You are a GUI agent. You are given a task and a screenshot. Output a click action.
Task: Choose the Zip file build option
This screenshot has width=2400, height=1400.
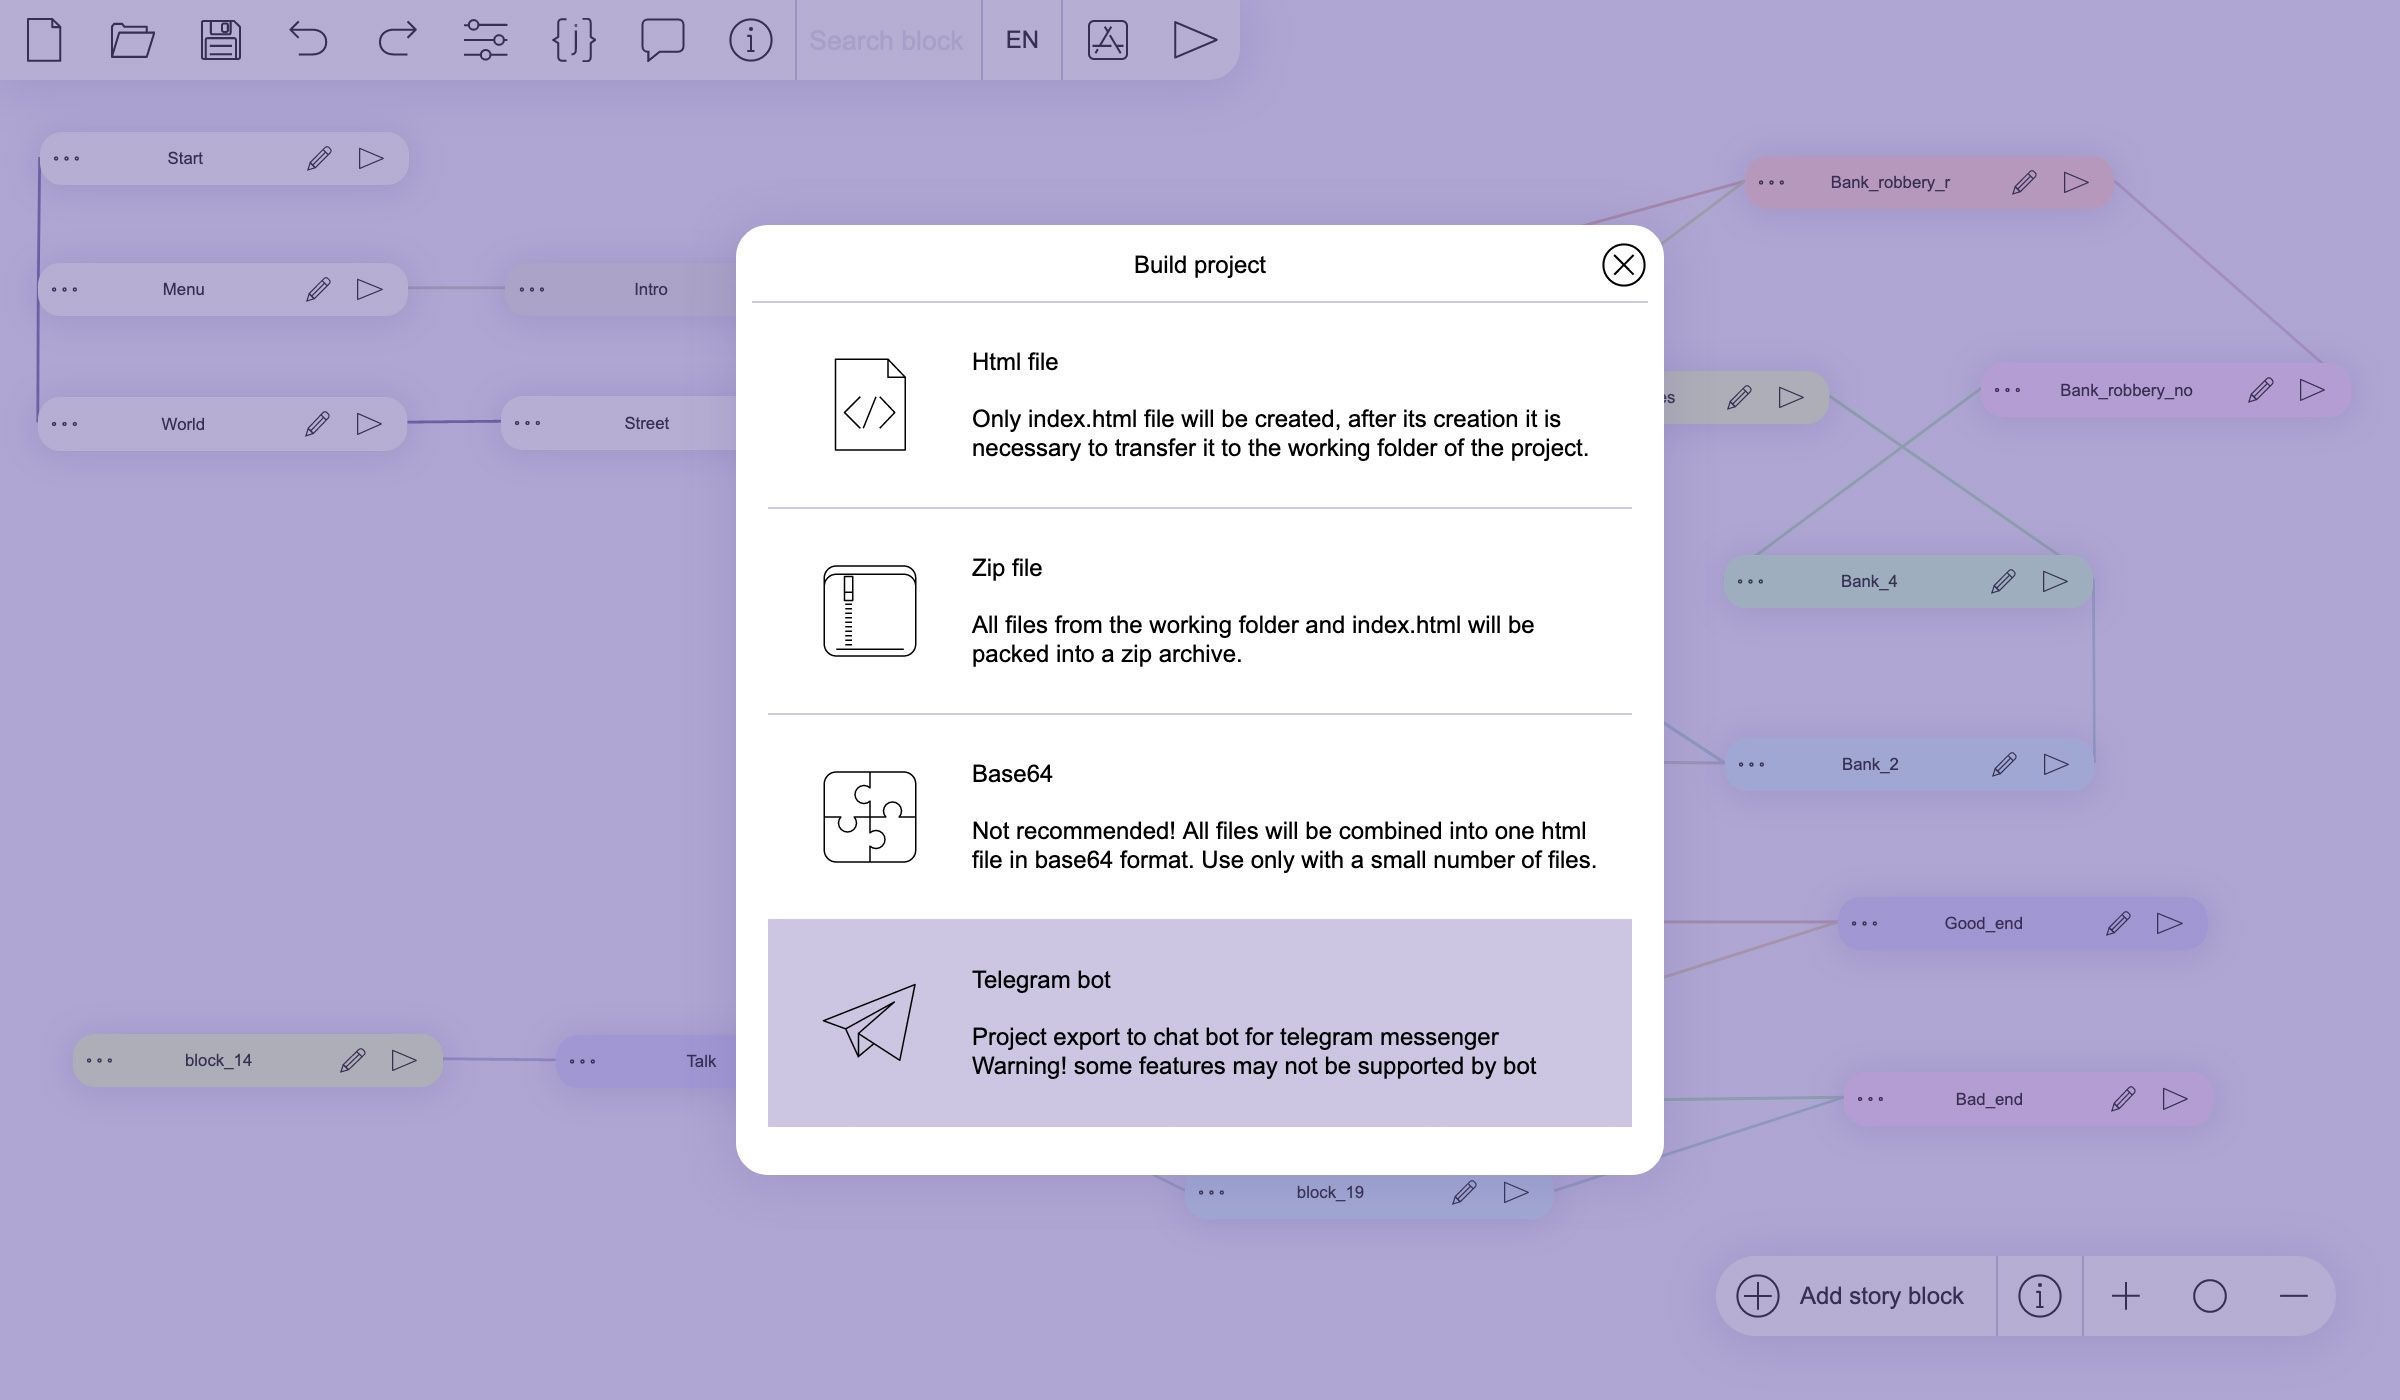(1199, 611)
